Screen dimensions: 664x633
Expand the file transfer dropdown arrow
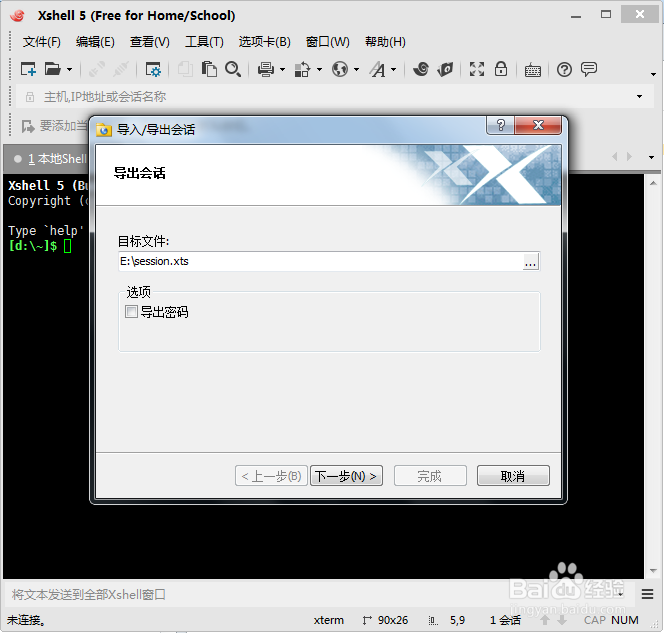point(319,69)
